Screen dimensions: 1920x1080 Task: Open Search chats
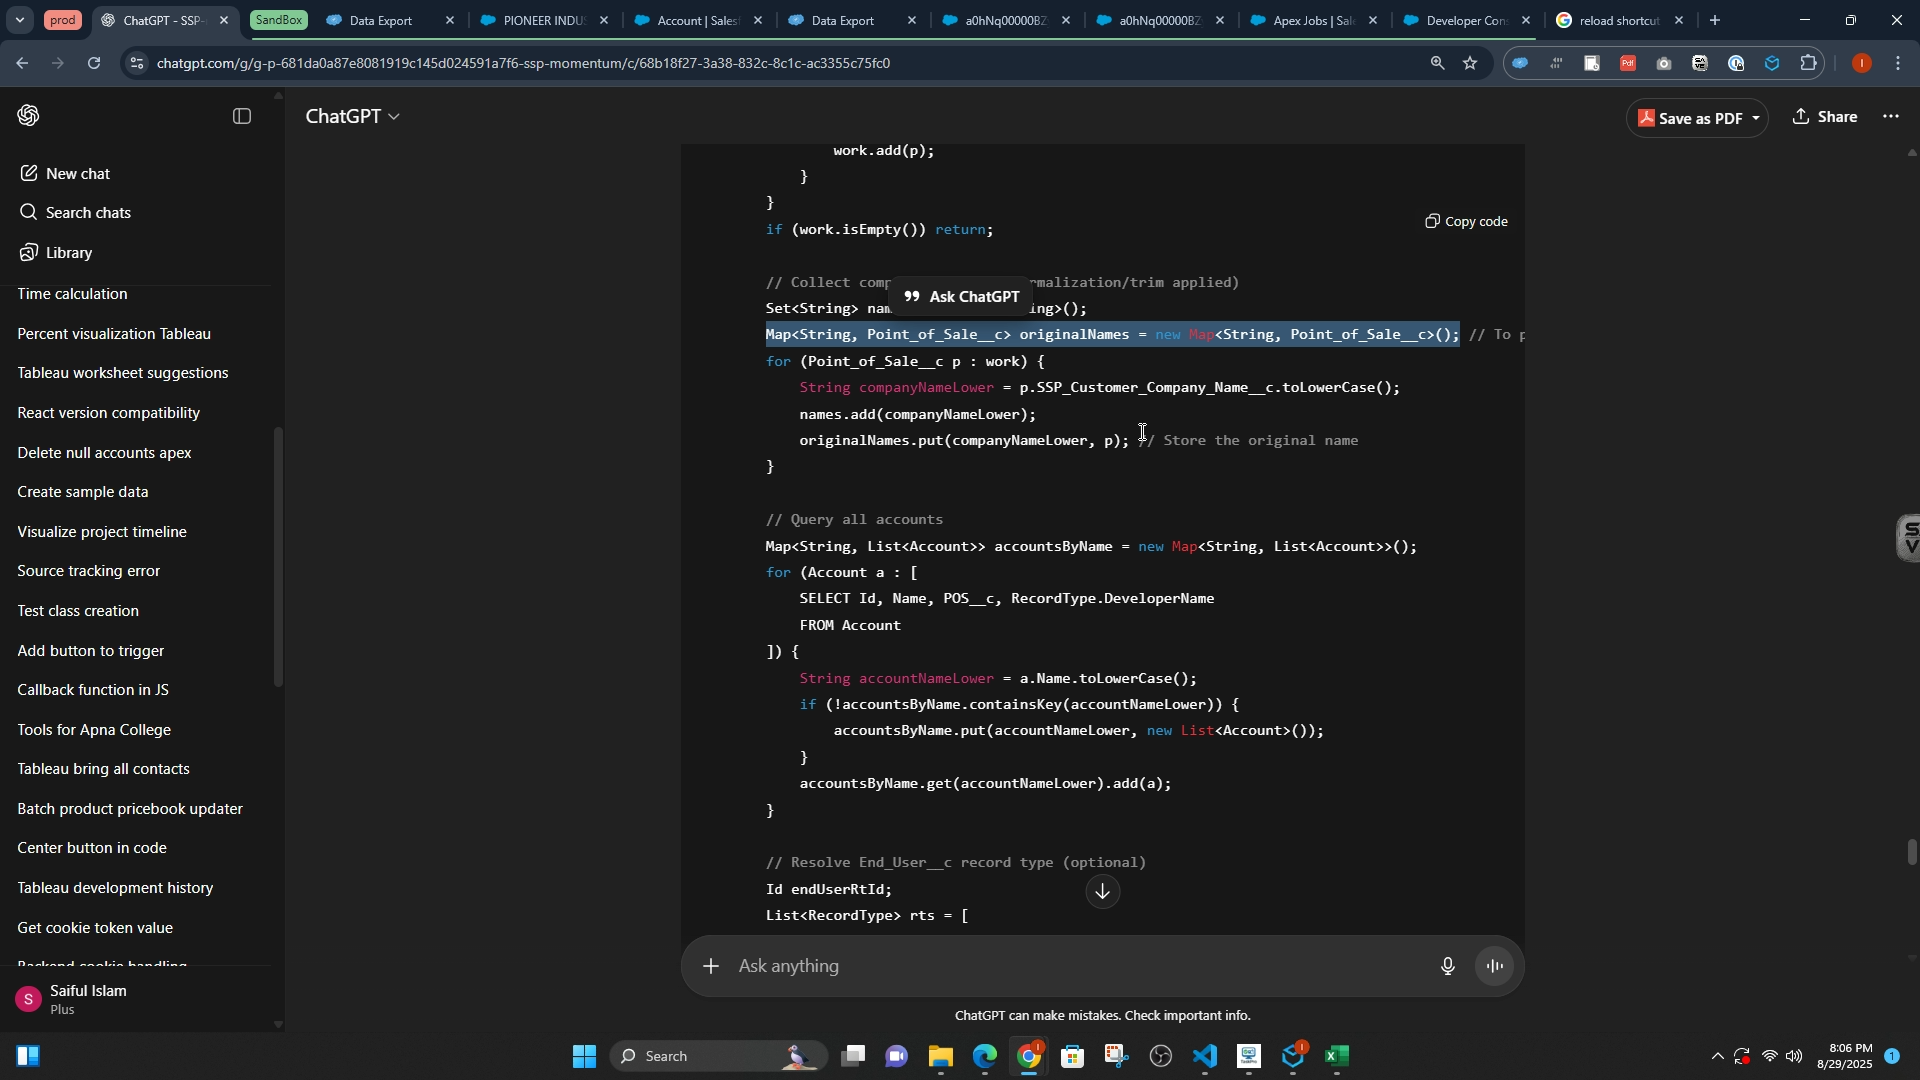click(x=88, y=213)
